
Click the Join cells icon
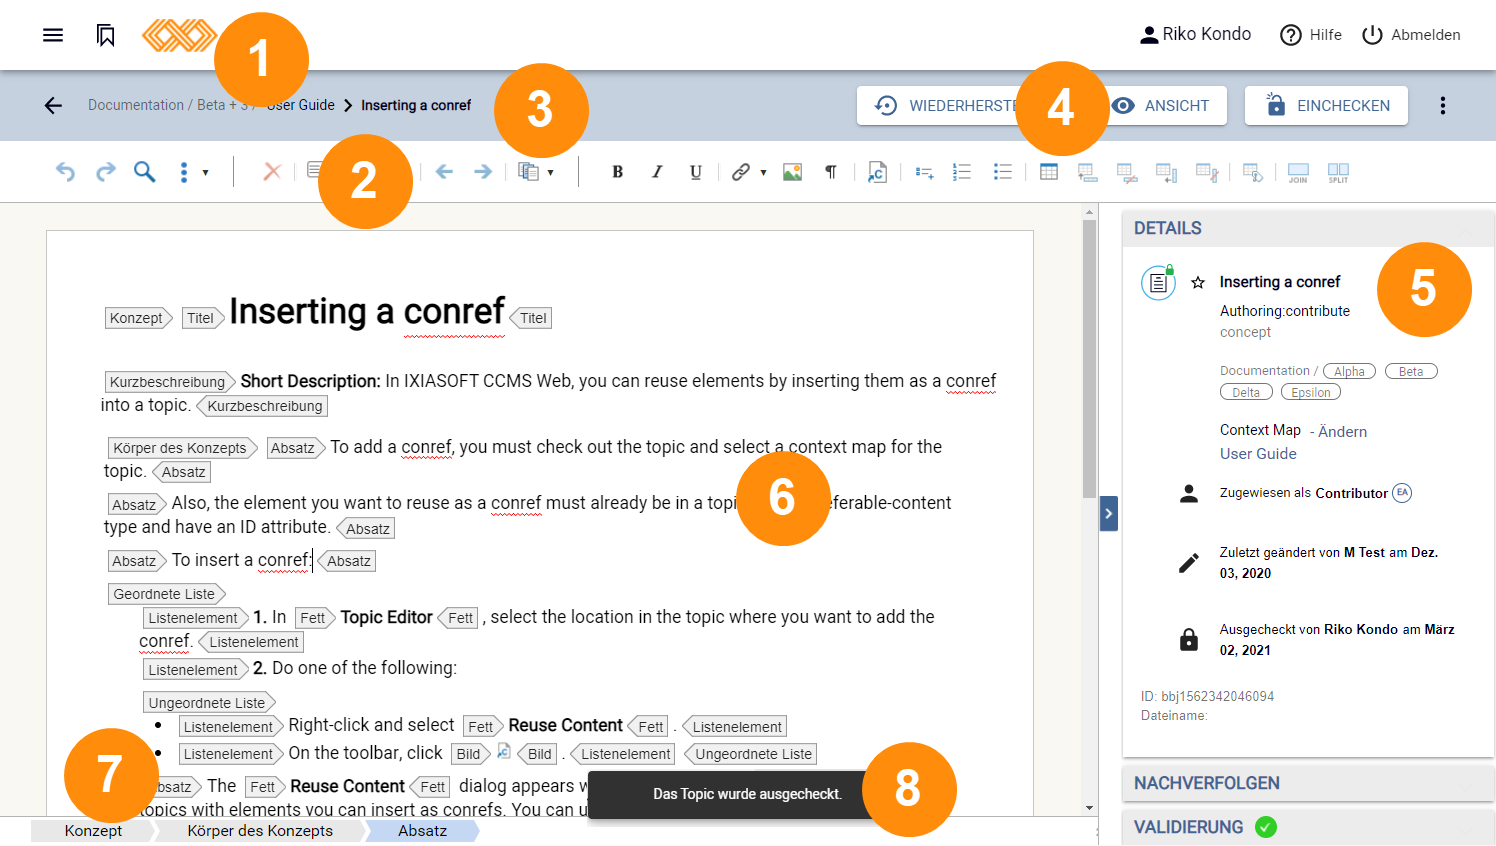point(1298,172)
